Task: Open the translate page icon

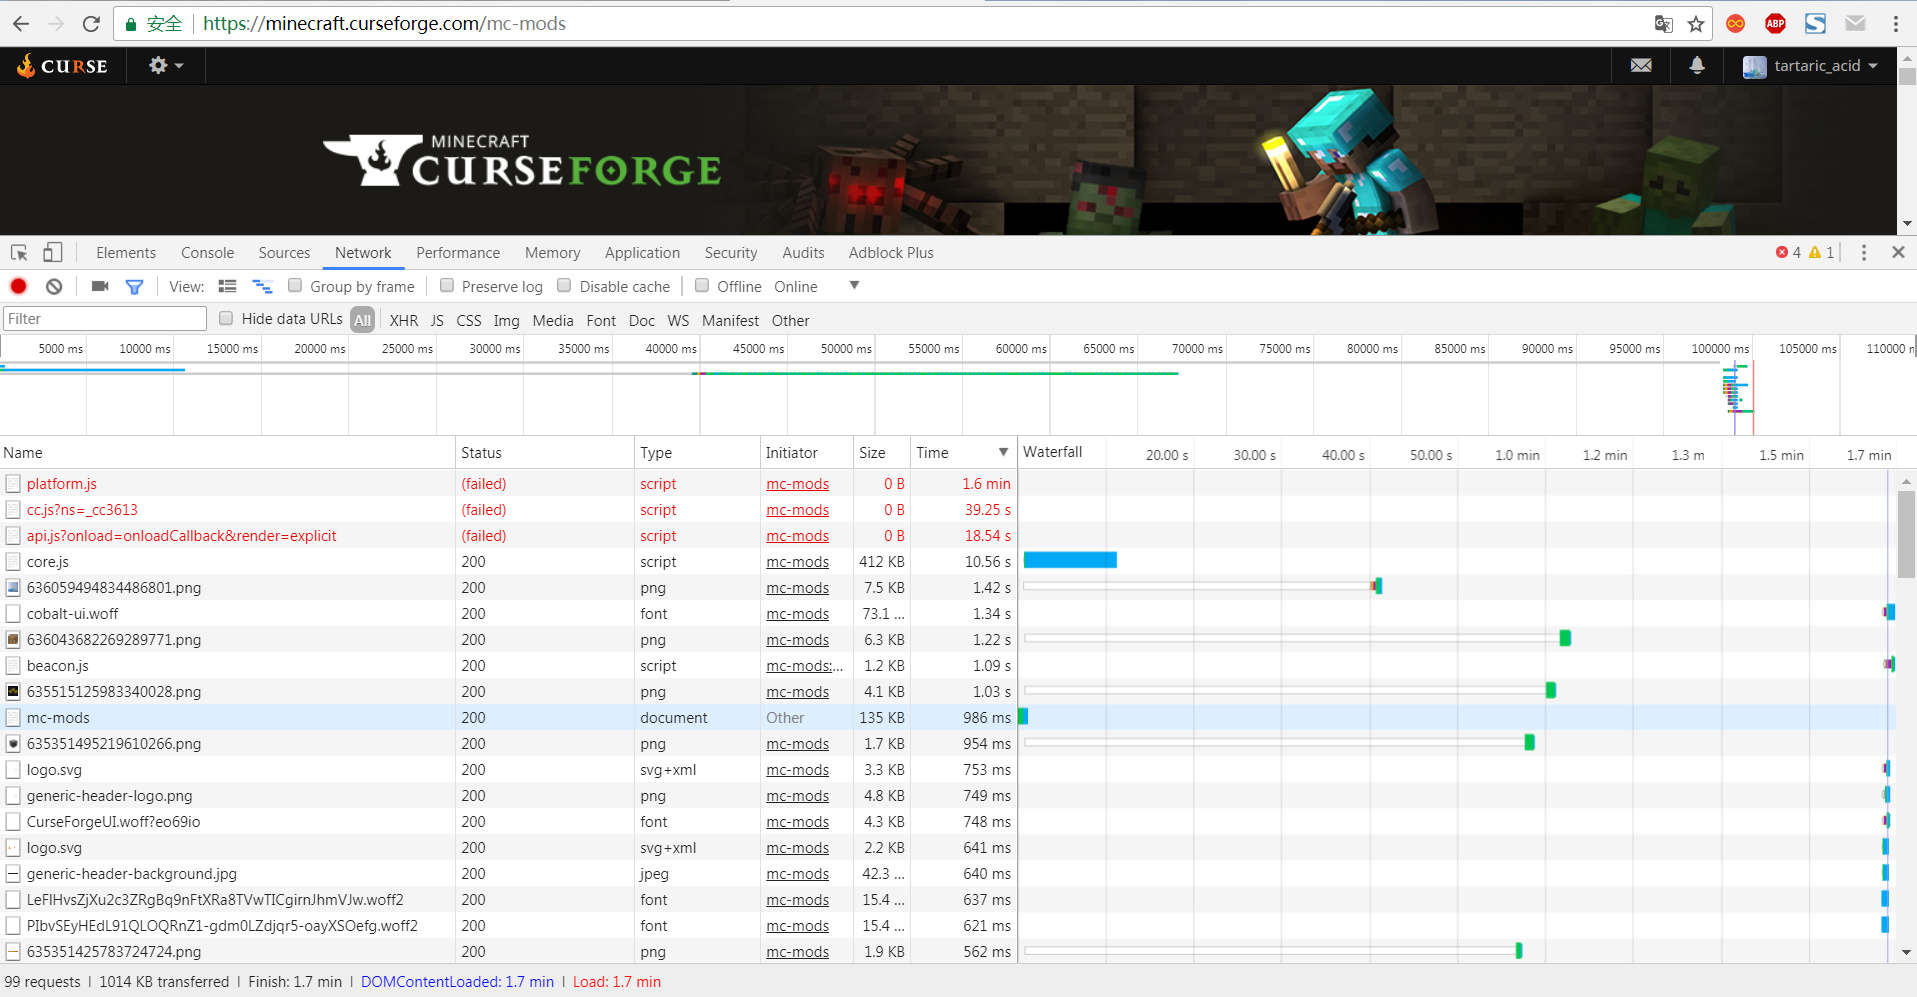Action: 1664,24
